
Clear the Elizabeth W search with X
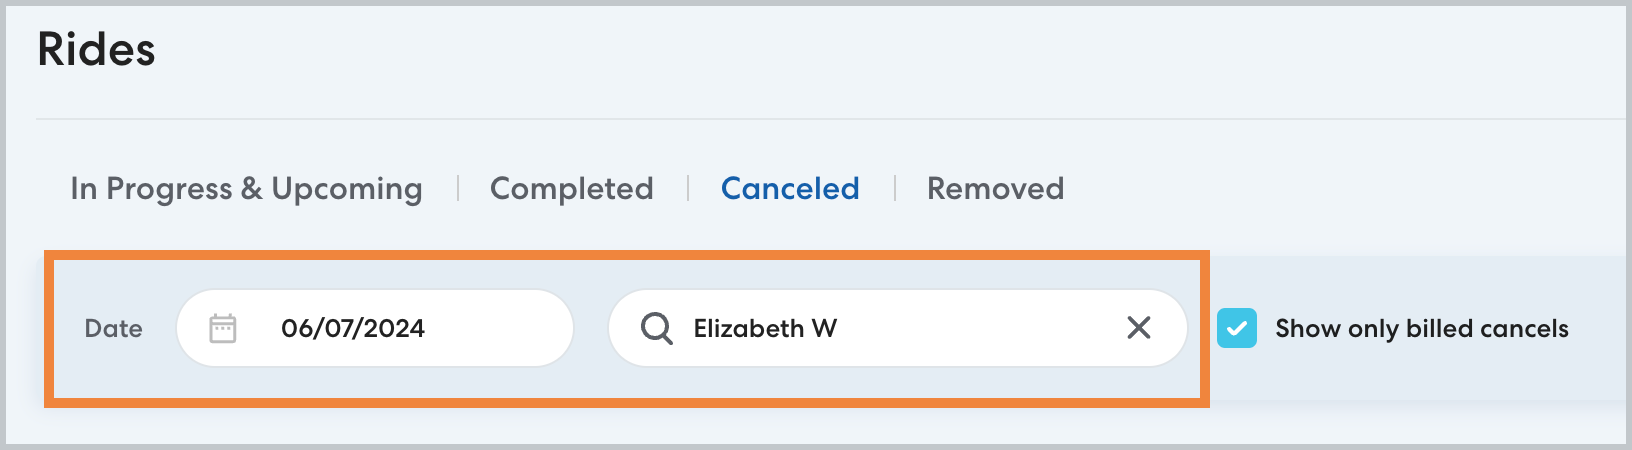pyautogui.click(x=1138, y=328)
